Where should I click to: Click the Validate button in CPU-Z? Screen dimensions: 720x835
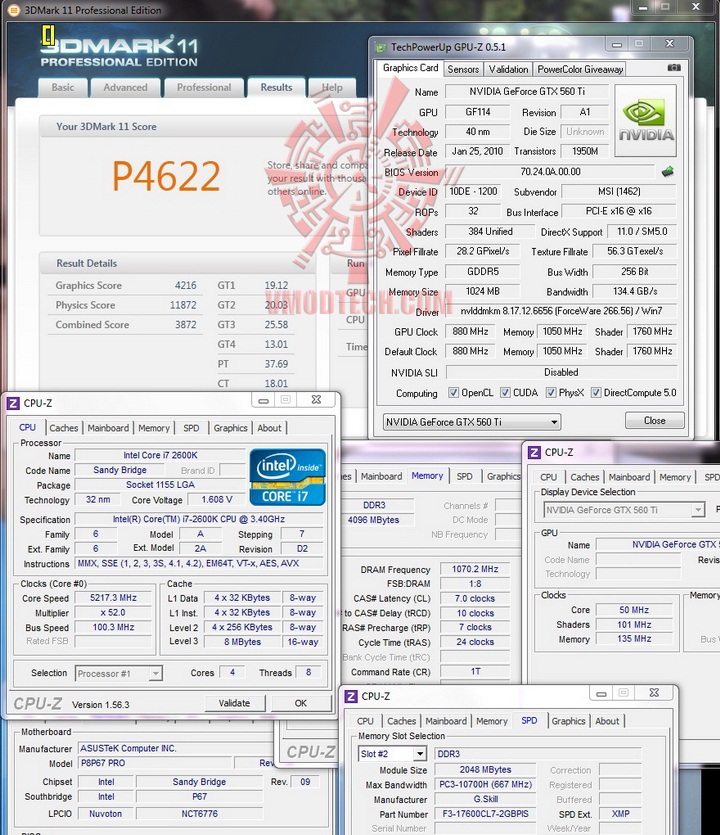(x=234, y=703)
